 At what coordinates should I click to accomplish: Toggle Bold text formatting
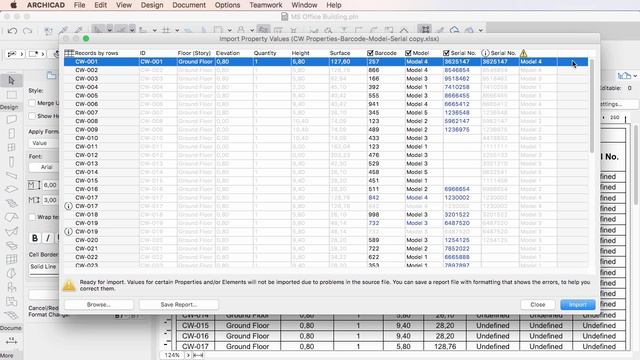35,238
